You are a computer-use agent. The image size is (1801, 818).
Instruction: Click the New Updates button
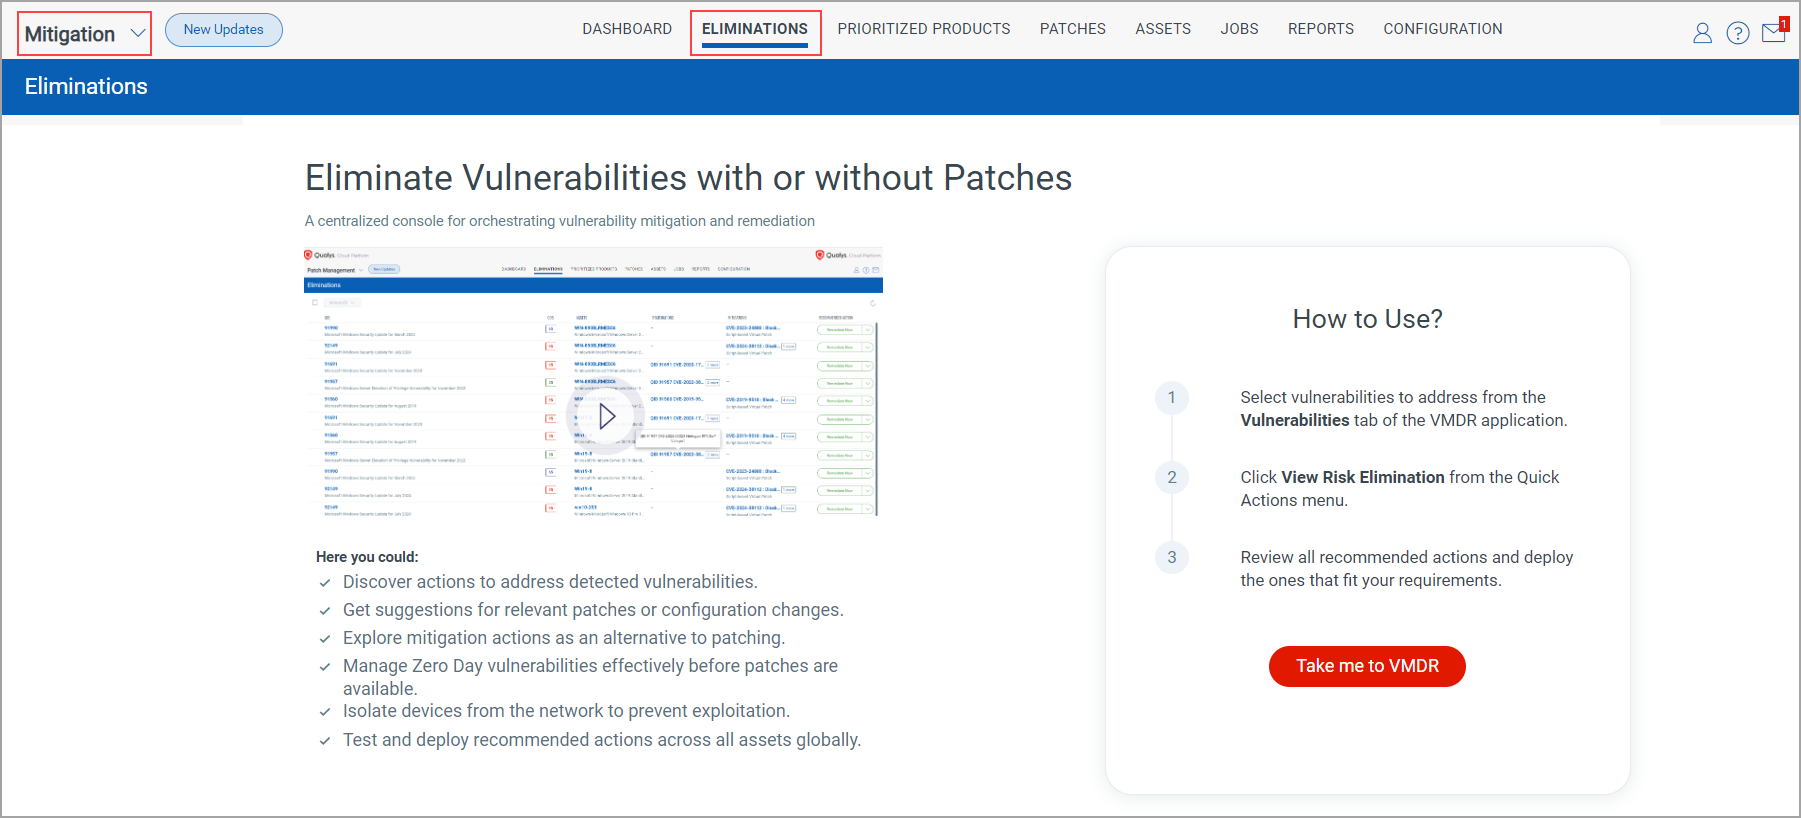[224, 29]
